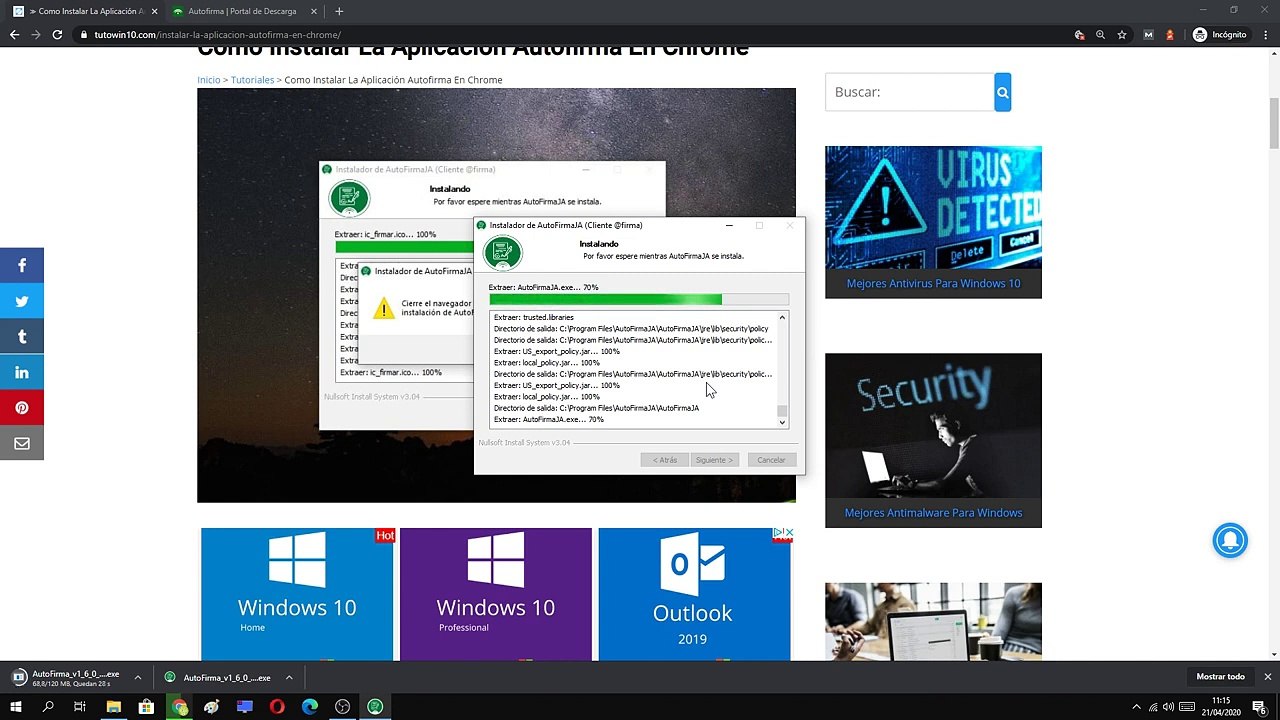Focus the Buscar search field
This screenshot has width=1280, height=720.
(910, 92)
